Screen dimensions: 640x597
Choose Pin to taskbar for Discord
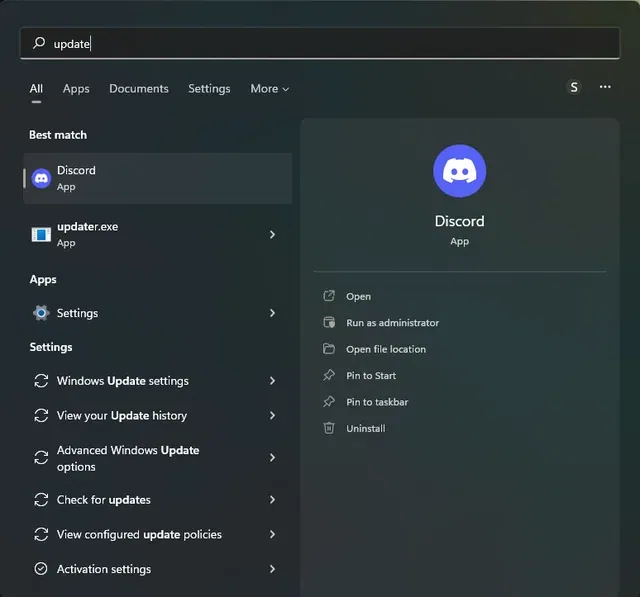[x=377, y=402]
